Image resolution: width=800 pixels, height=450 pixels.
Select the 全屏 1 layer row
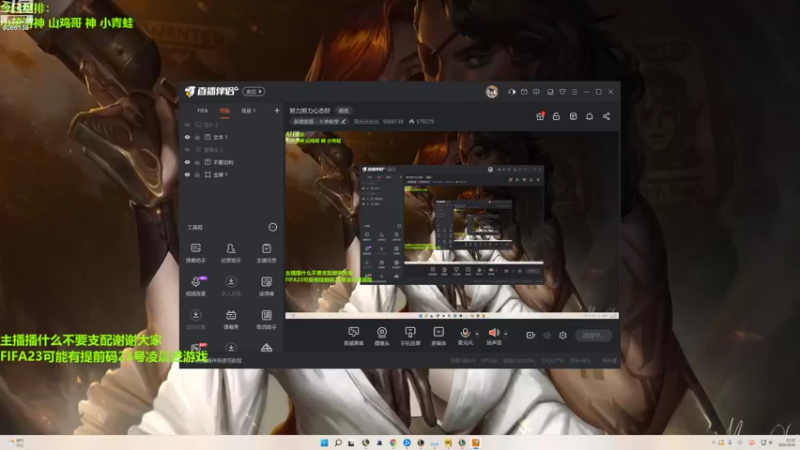233,174
